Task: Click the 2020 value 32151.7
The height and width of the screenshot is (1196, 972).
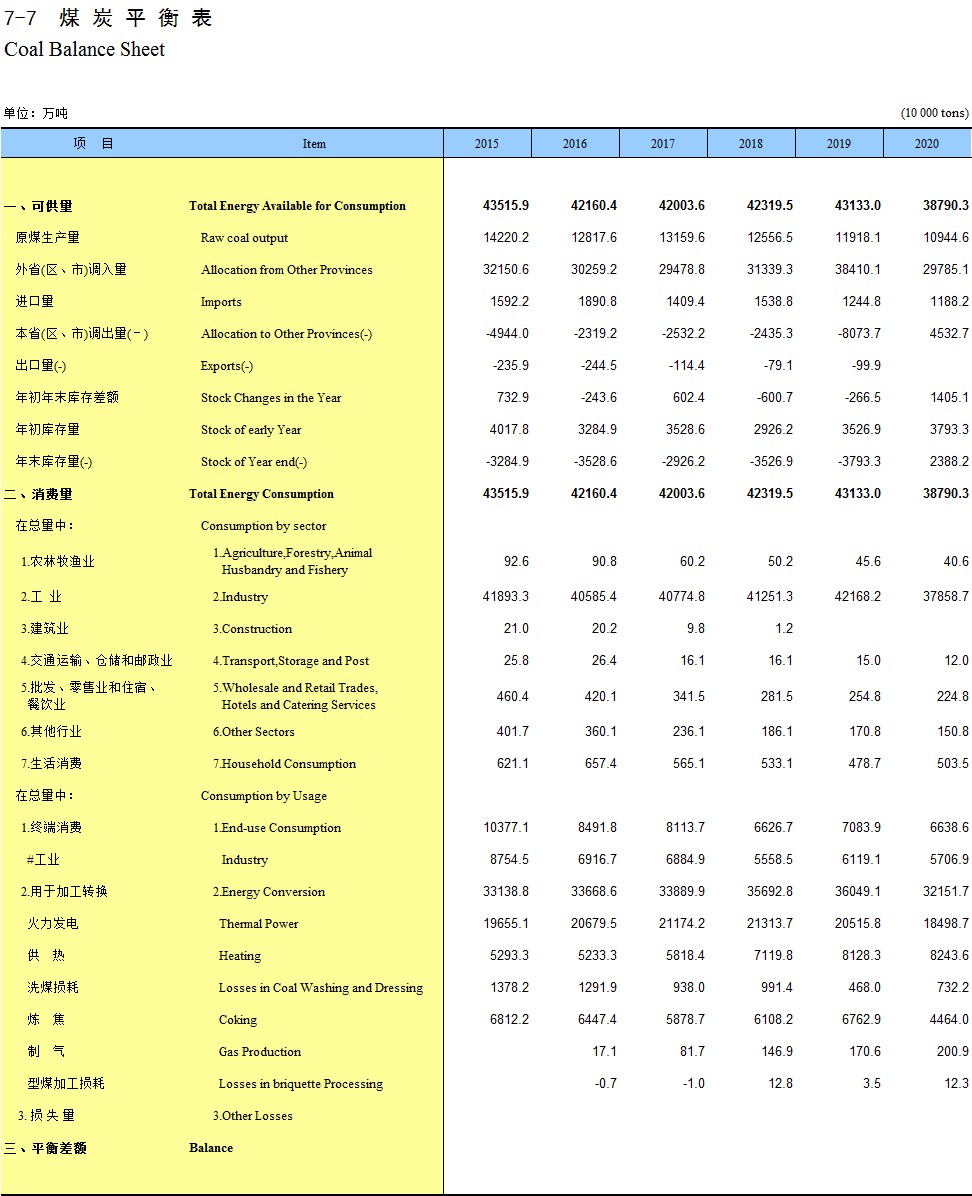Action: pyautogui.click(x=946, y=892)
